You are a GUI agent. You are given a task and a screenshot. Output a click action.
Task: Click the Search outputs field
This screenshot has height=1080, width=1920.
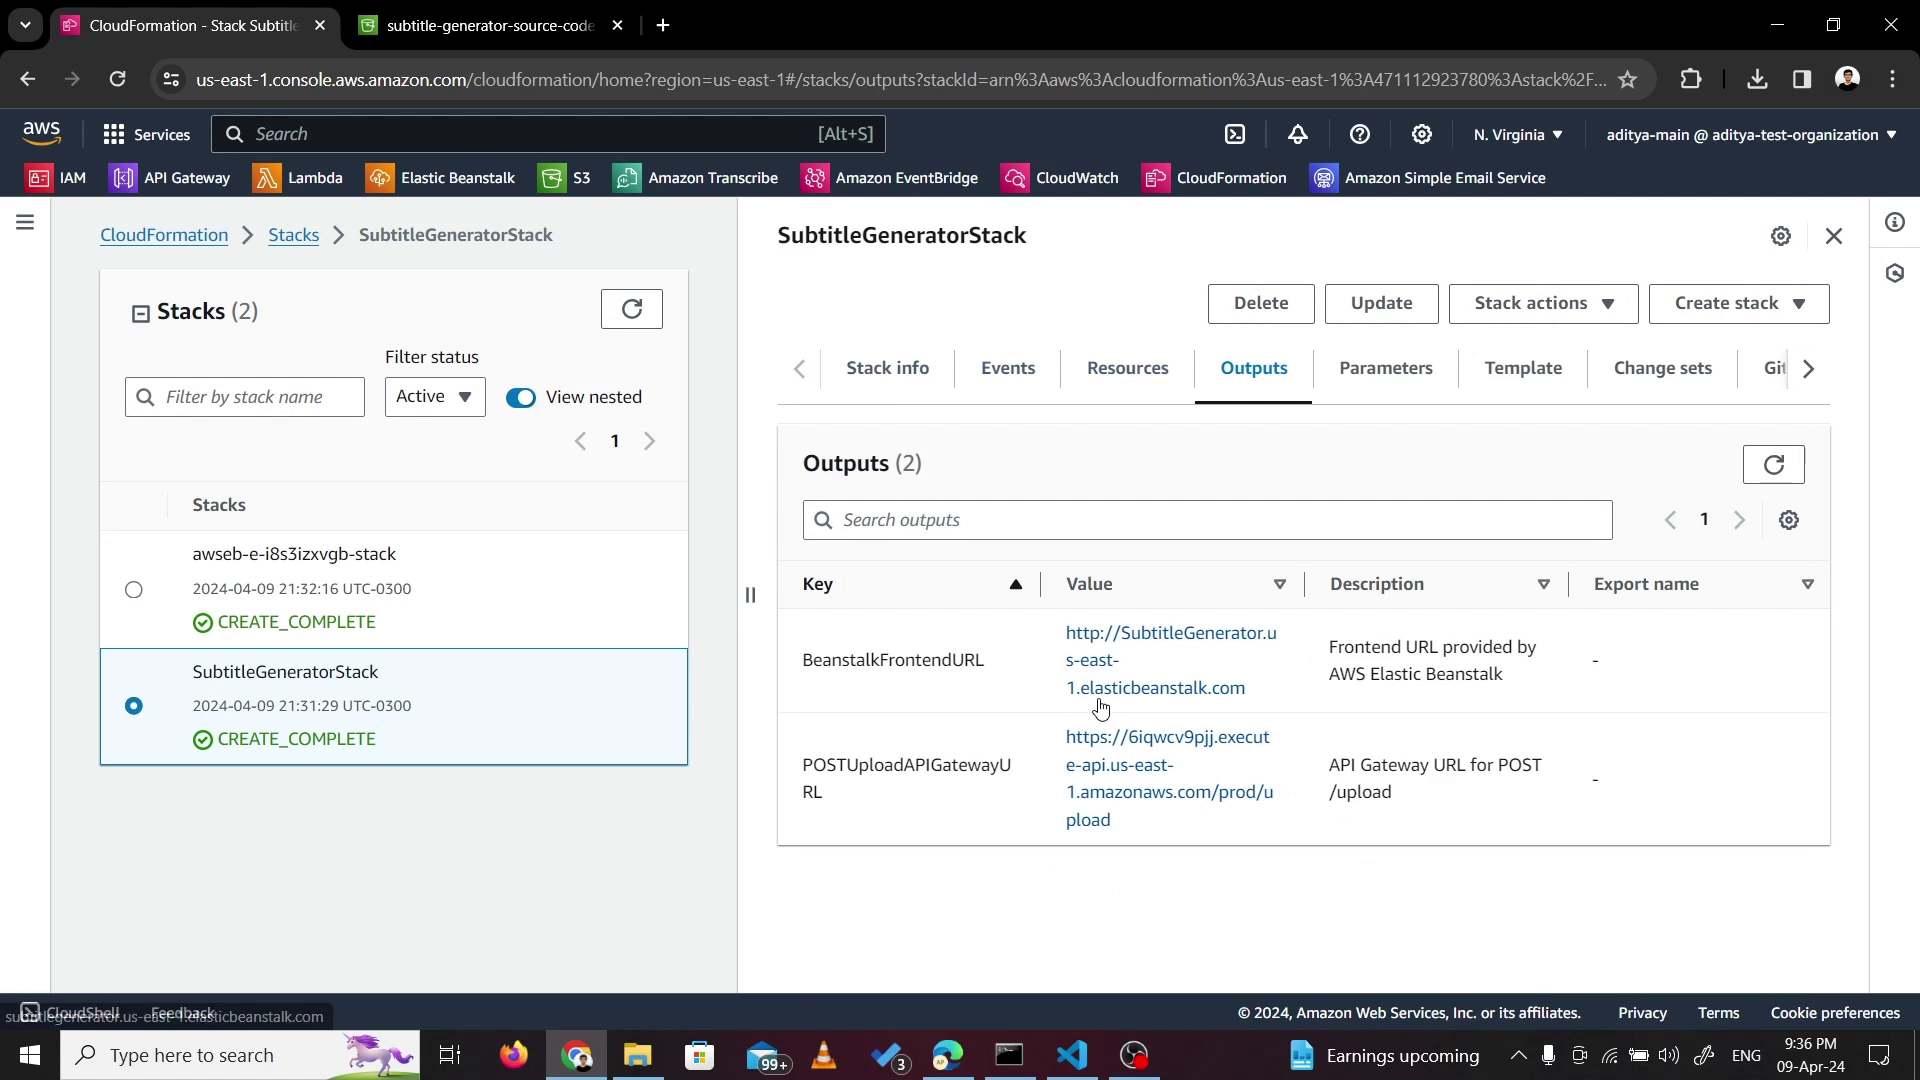(1207, 520)
